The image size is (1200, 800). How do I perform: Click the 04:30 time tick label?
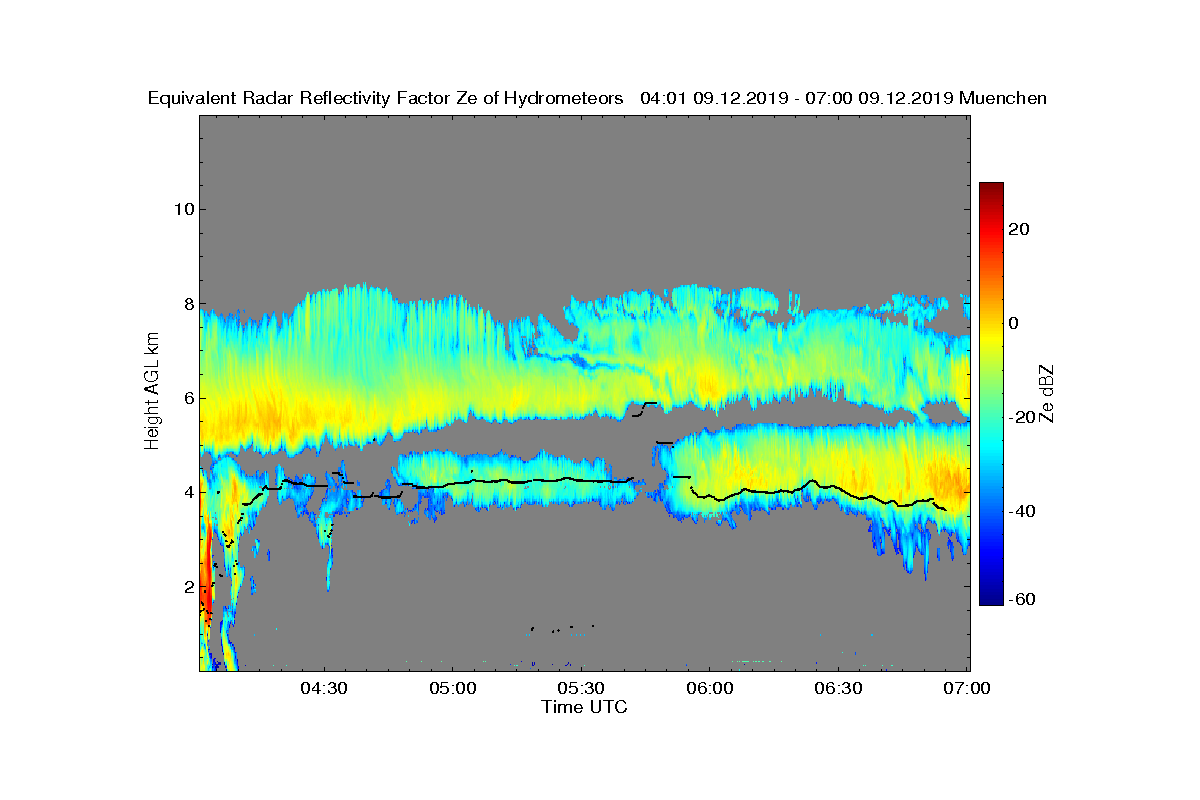tap(324, 689)
